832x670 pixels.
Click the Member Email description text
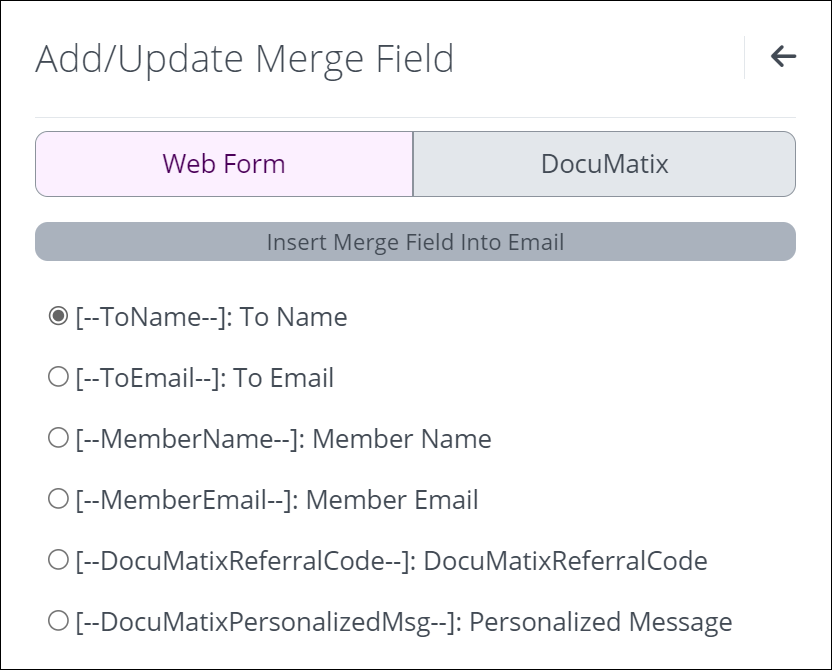(392, 500)
